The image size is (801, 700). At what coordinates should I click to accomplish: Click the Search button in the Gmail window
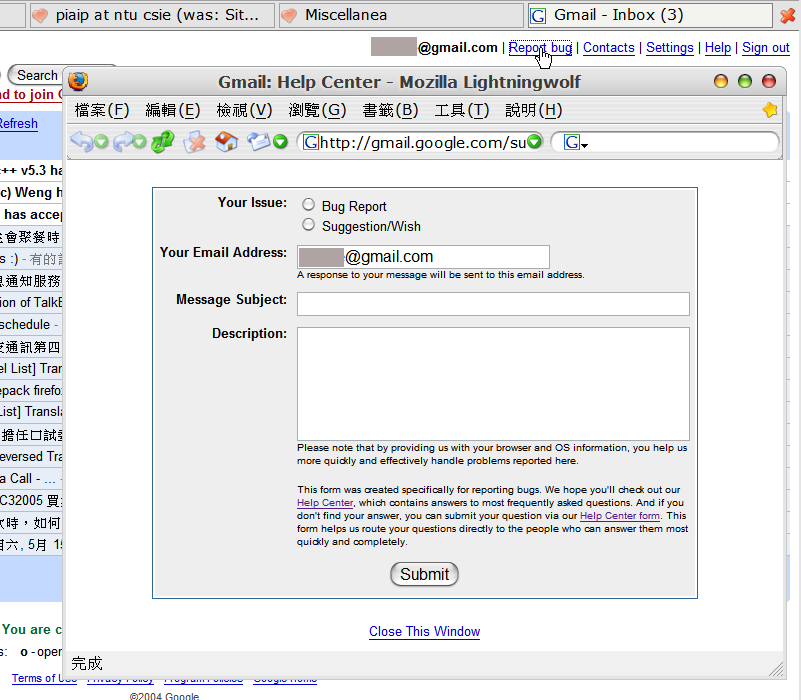click(x=36, y=76)
